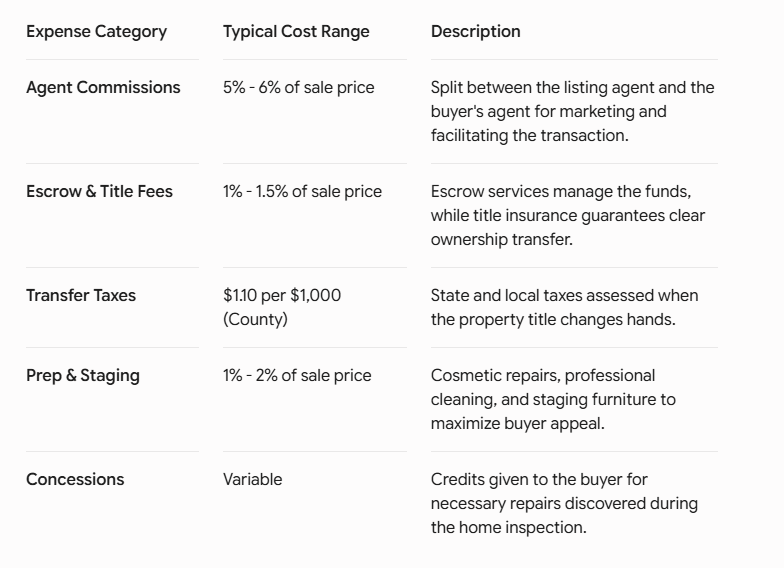Image resolution: width=784 pixels, height=568 pixels.
Task: Click the Typical Cost Range column header
Action: (x=296, y=32)
